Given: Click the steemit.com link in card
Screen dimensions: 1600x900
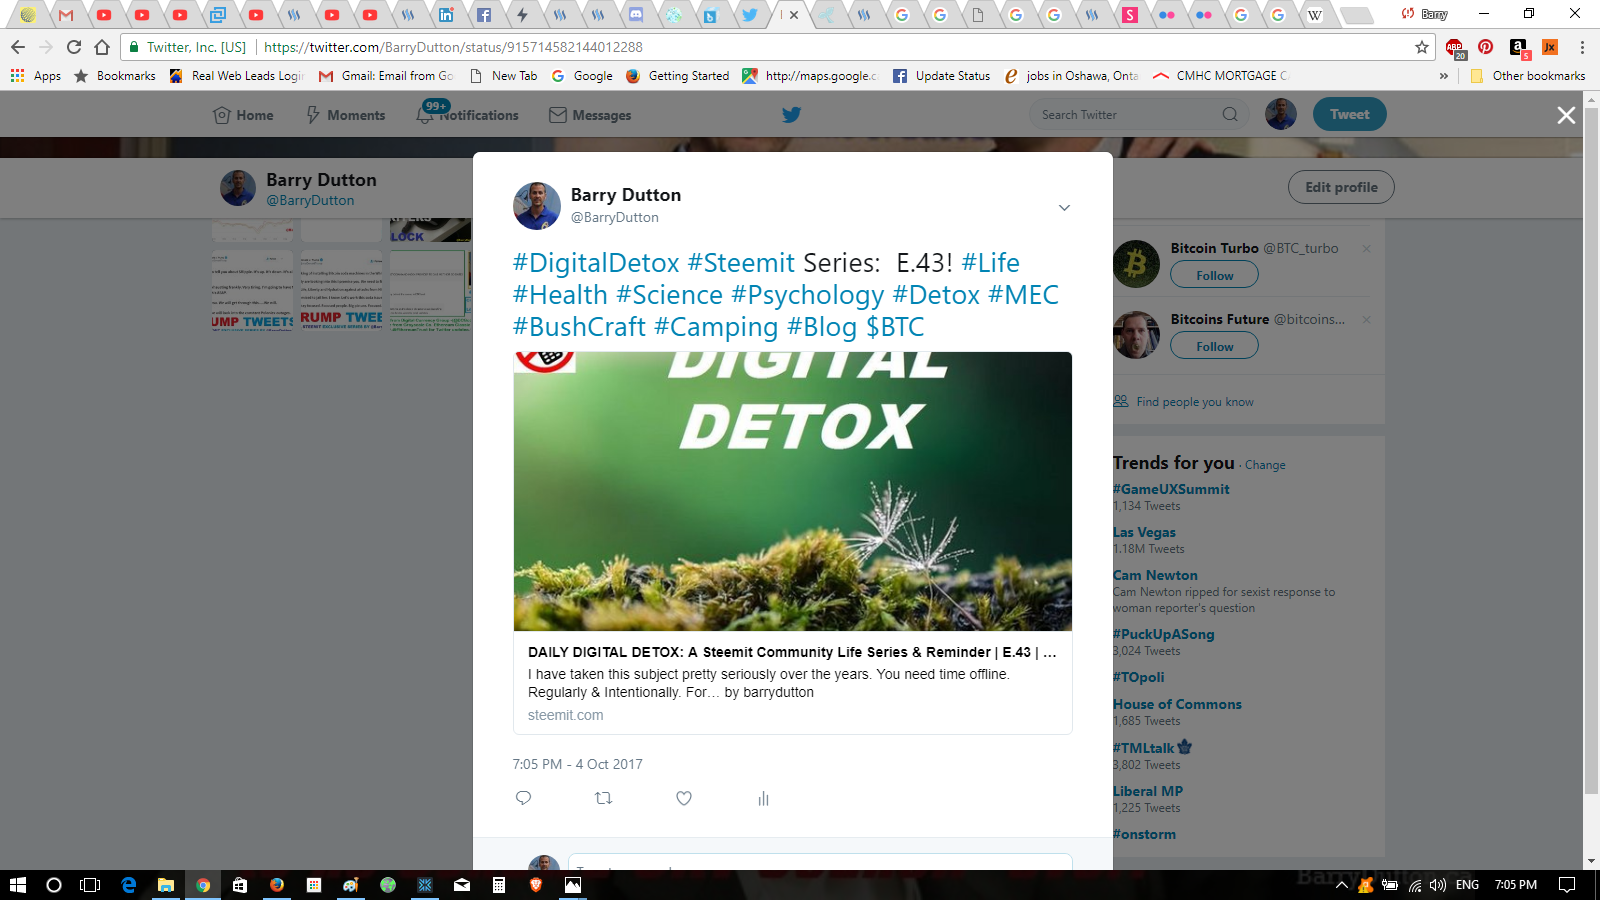Looking at the screenshot, I should (565, 715).
